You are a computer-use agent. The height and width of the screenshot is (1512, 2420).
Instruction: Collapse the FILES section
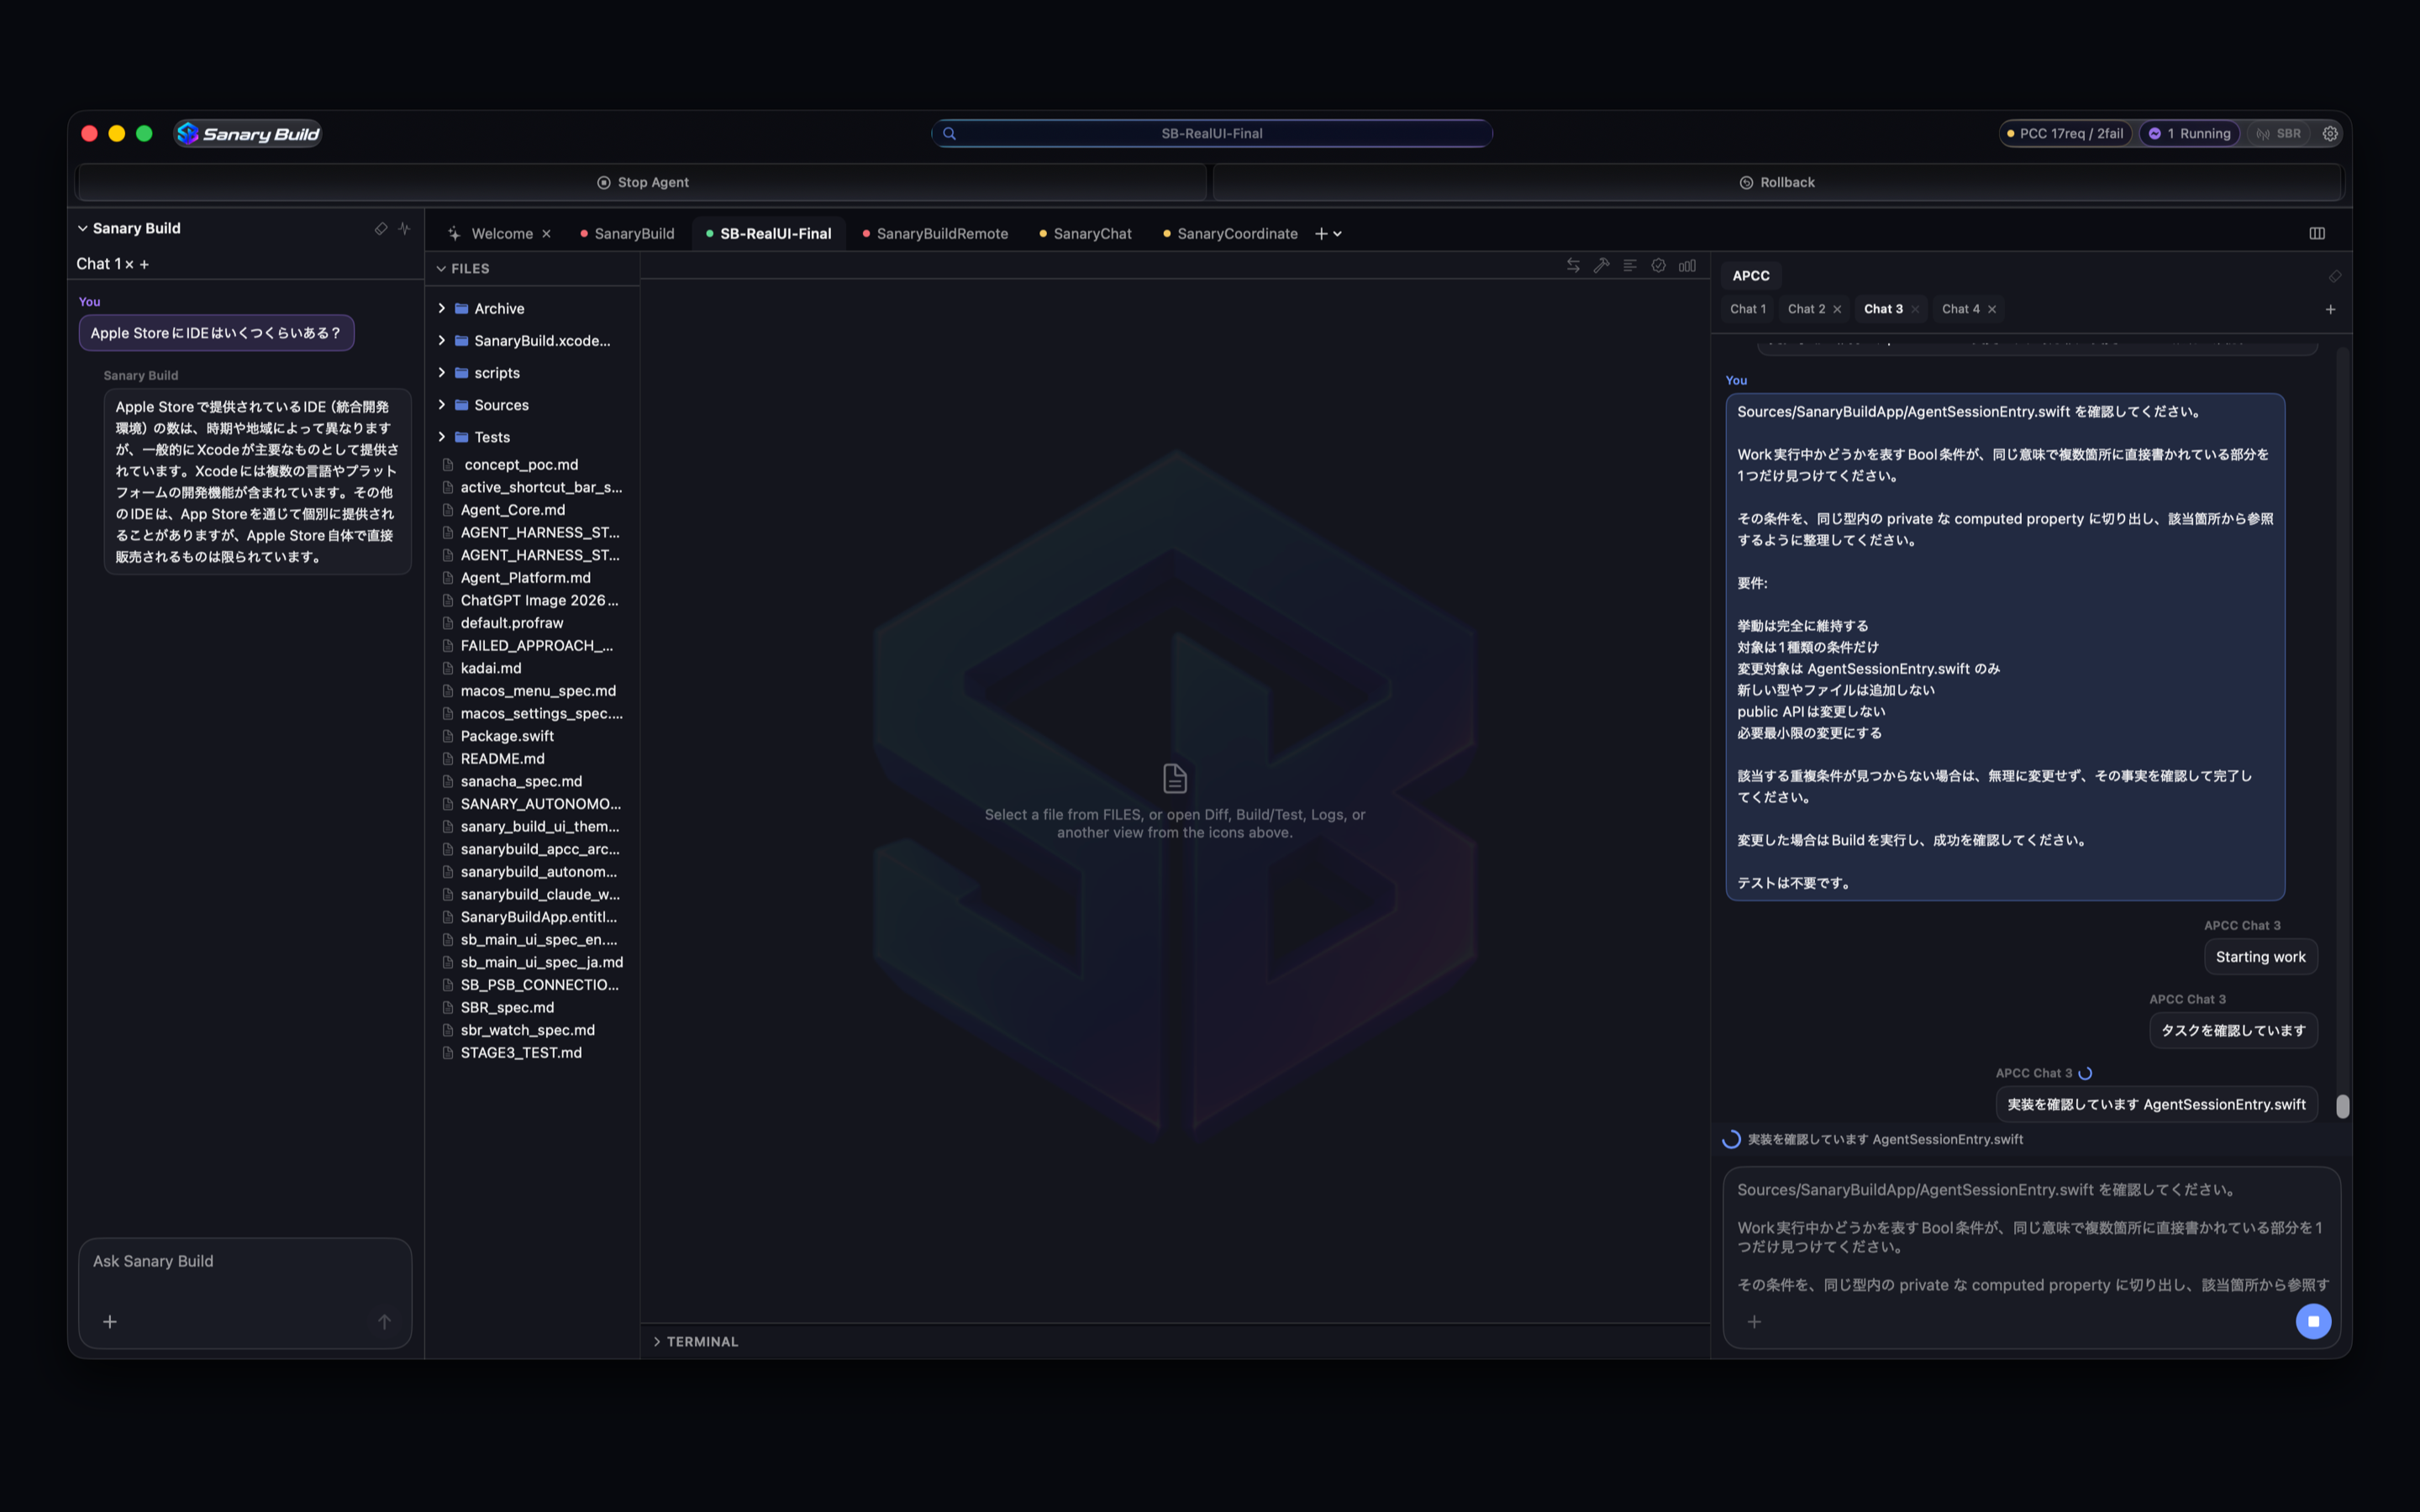click(x=441, y=268)
